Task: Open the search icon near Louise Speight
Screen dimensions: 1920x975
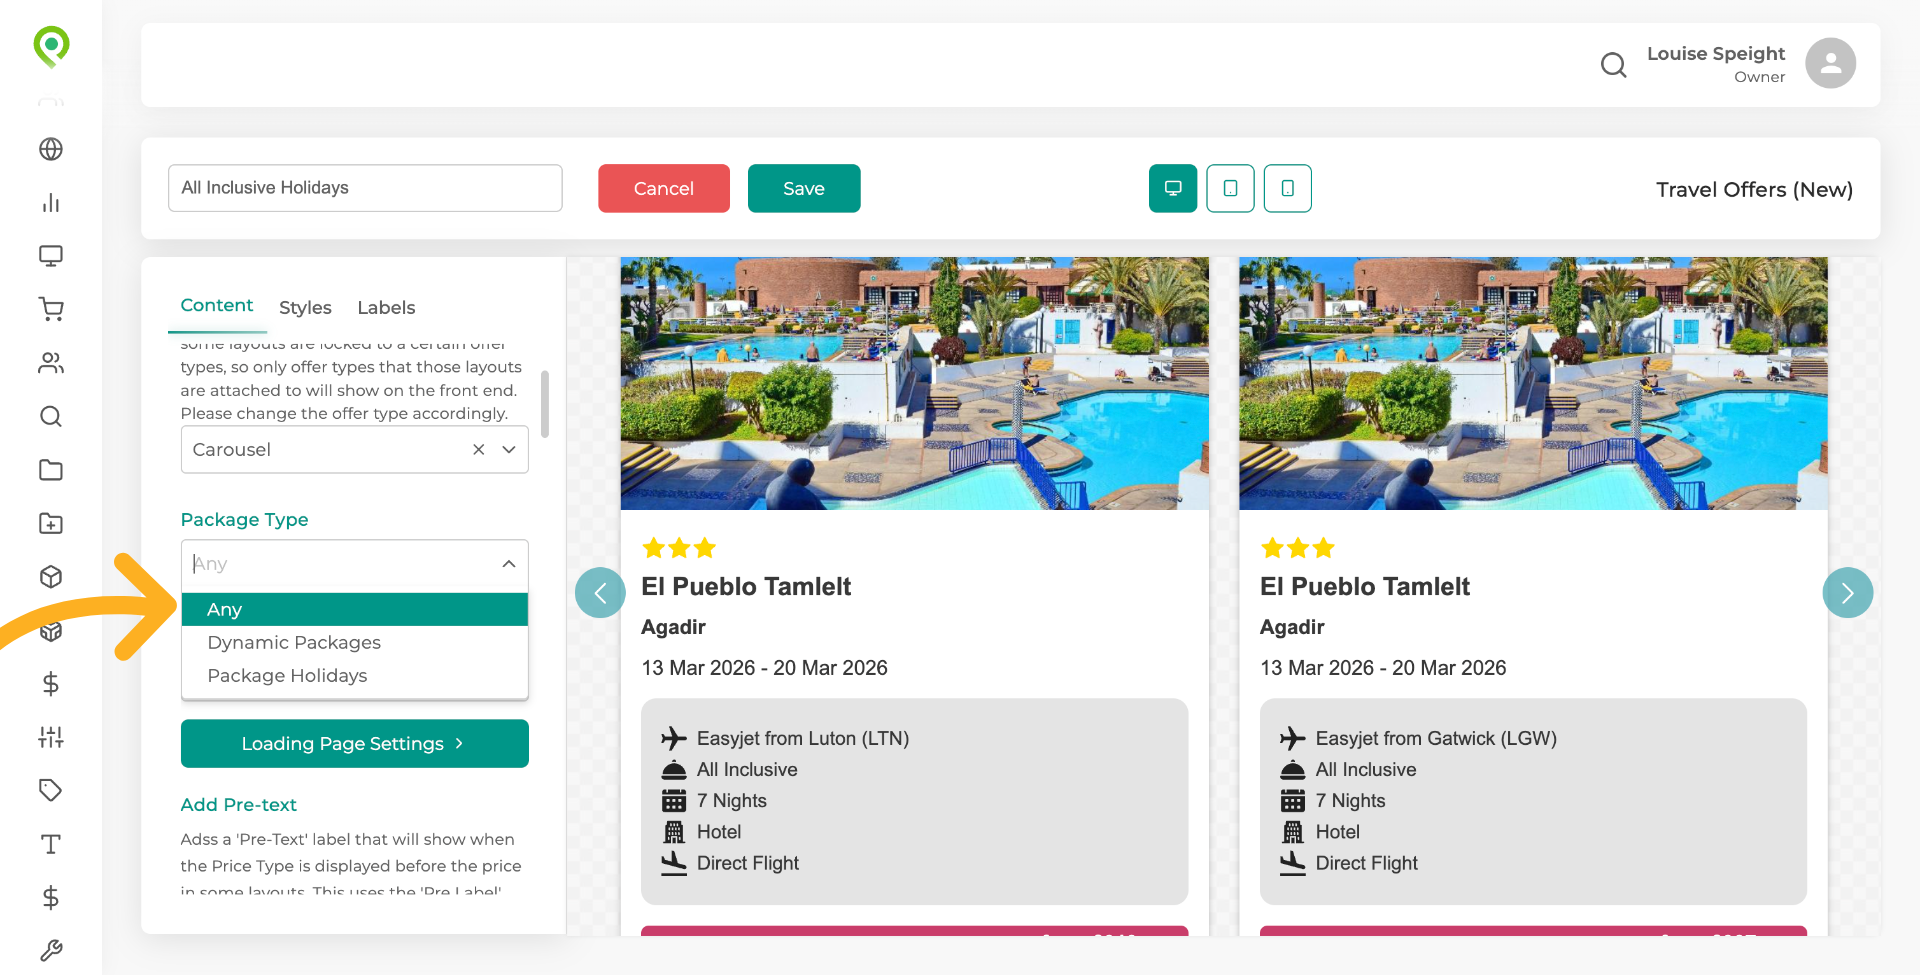Action: pyautogui.click(x=1613, y=64)
